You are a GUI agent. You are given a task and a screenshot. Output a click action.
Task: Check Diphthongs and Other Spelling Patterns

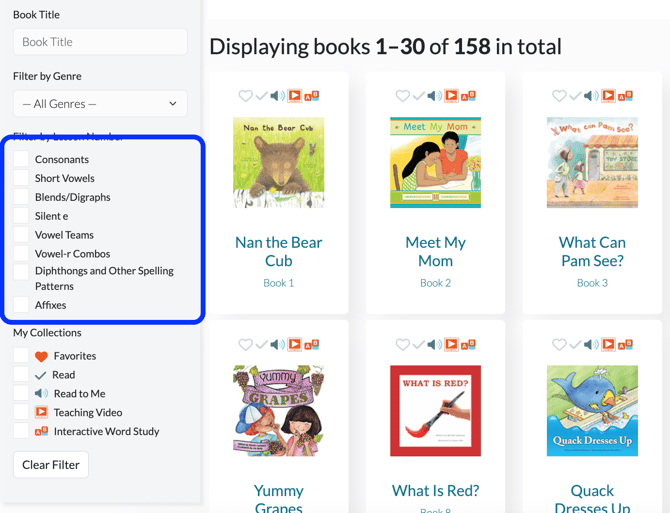21,272
